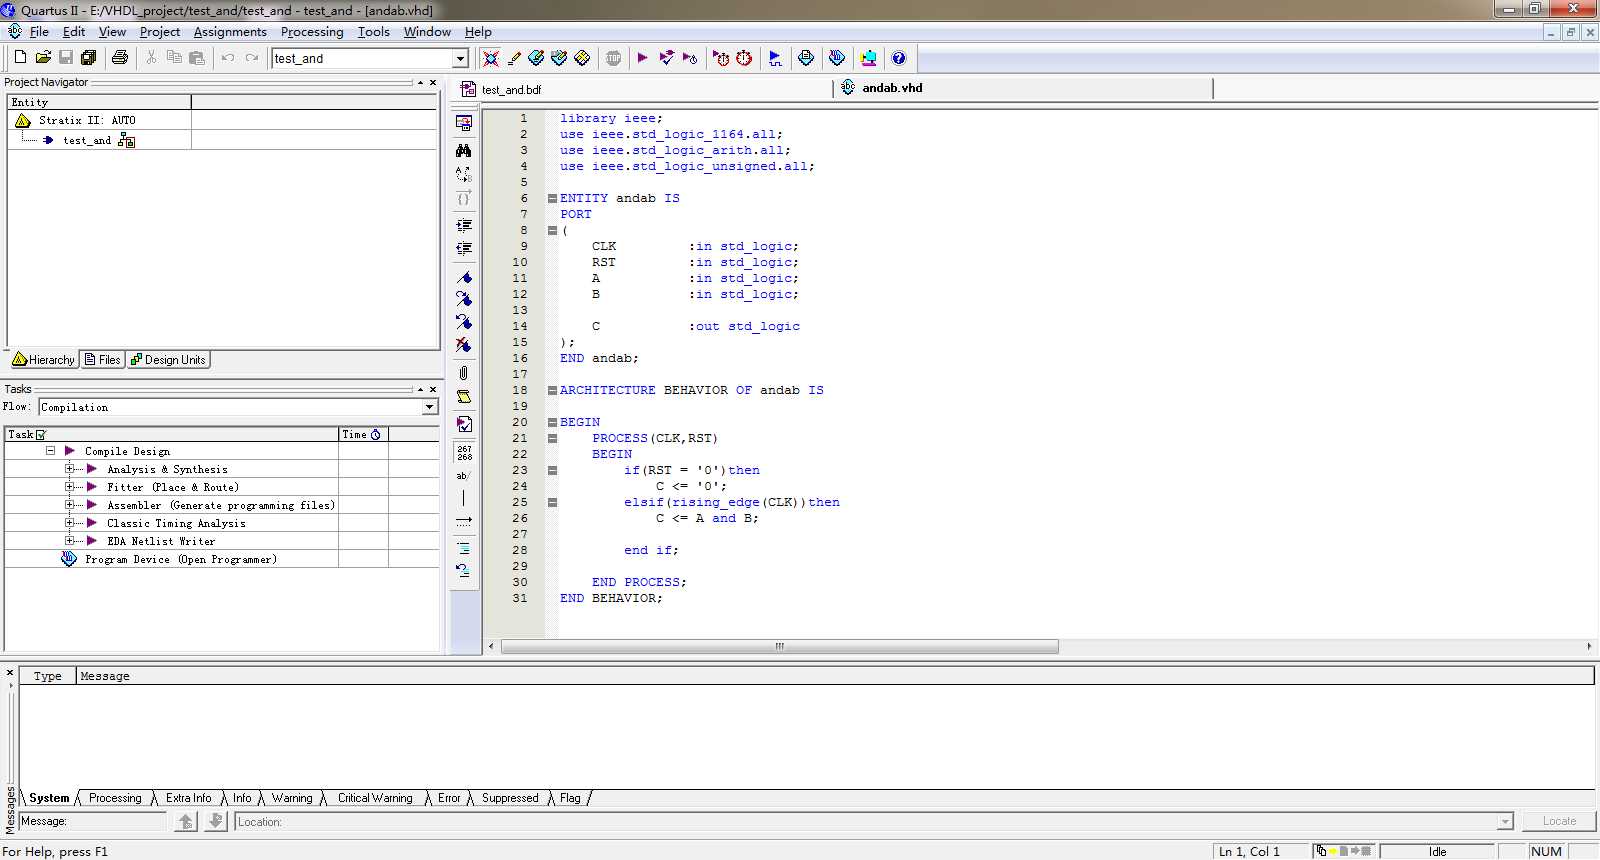Screen dimensions: 1600x860
Task: Expand EDA Netlist Writer task
Action: pos(69,541)
